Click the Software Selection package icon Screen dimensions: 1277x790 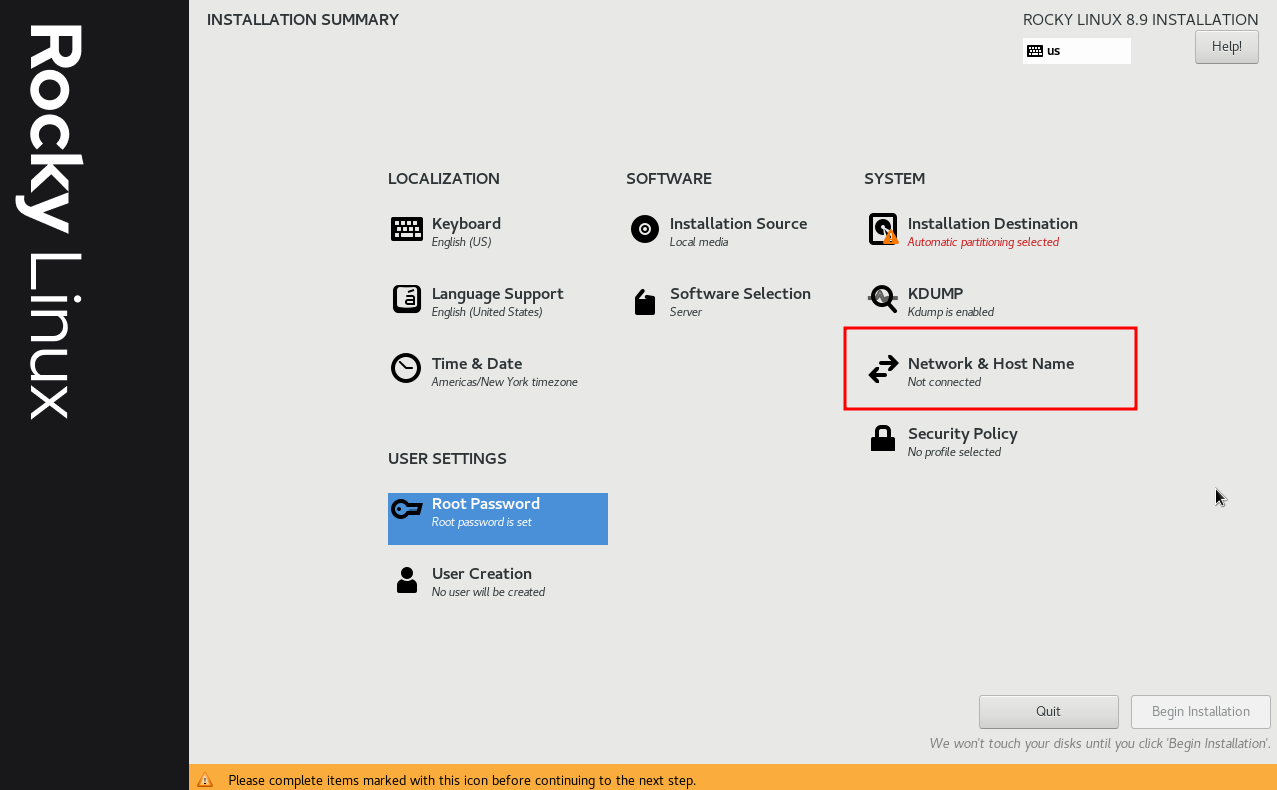point(645,301)
